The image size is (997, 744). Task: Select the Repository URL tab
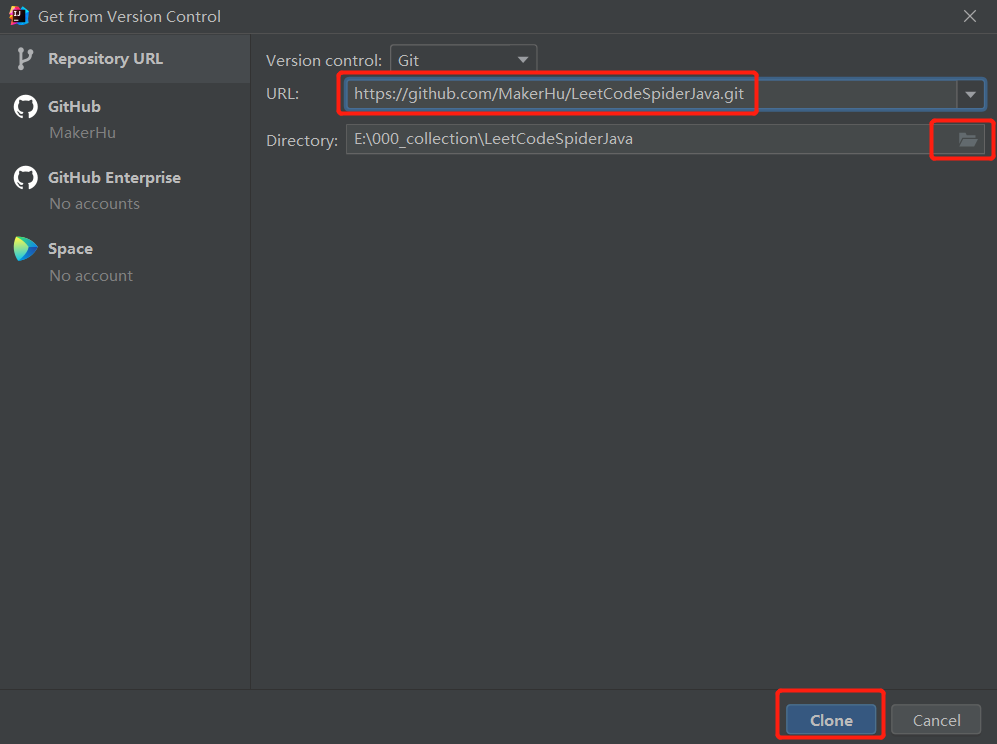(x=125, y=59)
